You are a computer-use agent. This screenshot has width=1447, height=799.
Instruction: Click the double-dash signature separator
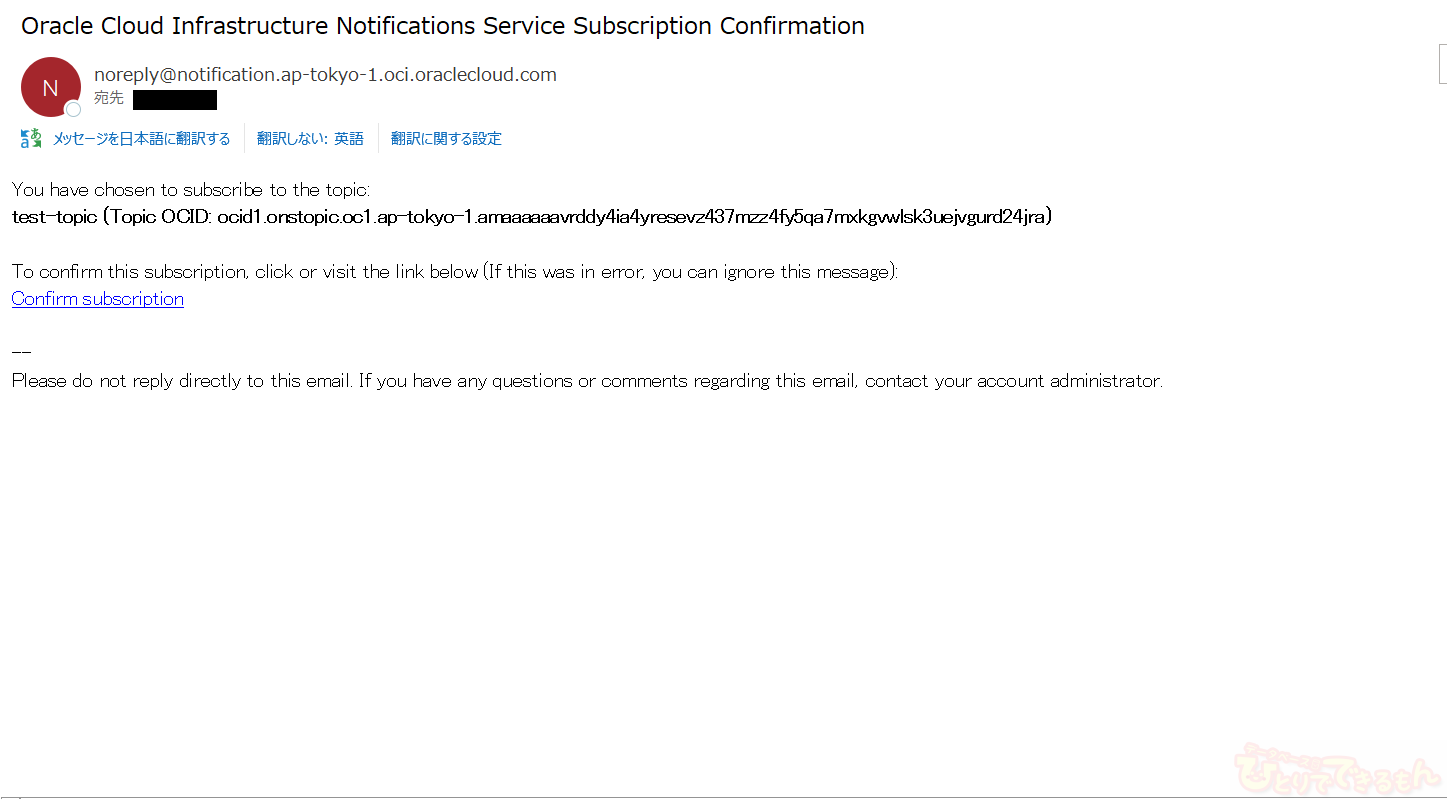click(21, 353)
